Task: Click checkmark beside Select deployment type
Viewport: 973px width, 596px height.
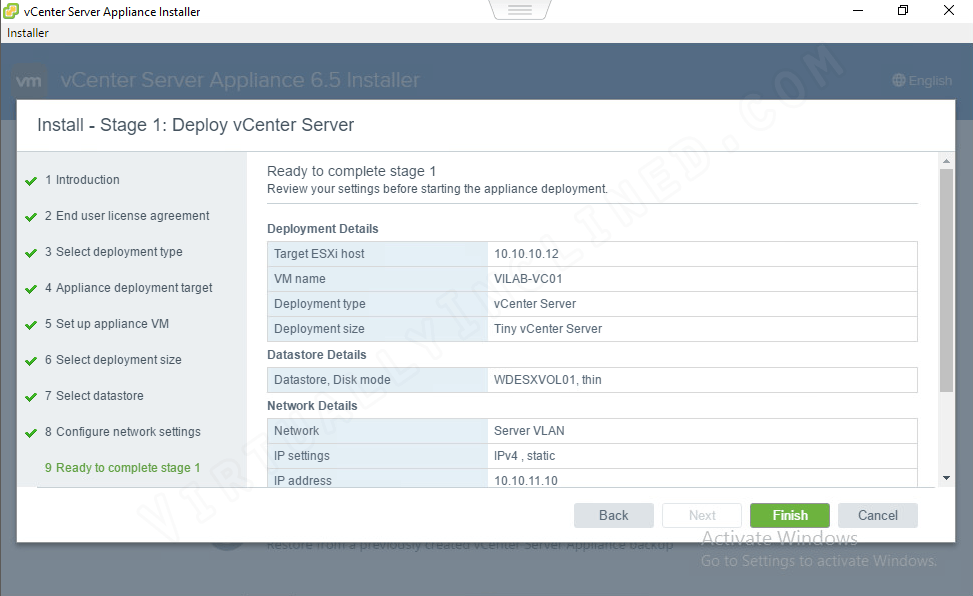Action: [x=31, y=253]
